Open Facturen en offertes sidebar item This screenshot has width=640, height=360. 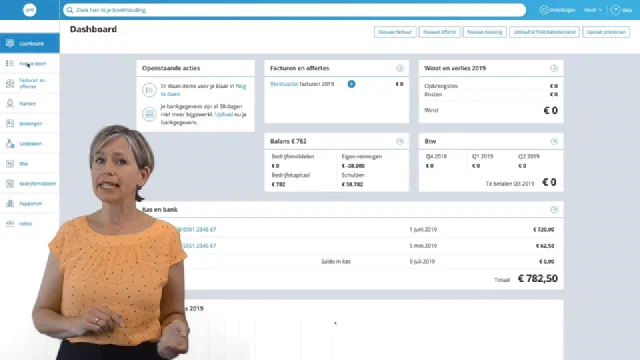coord(29,83)
